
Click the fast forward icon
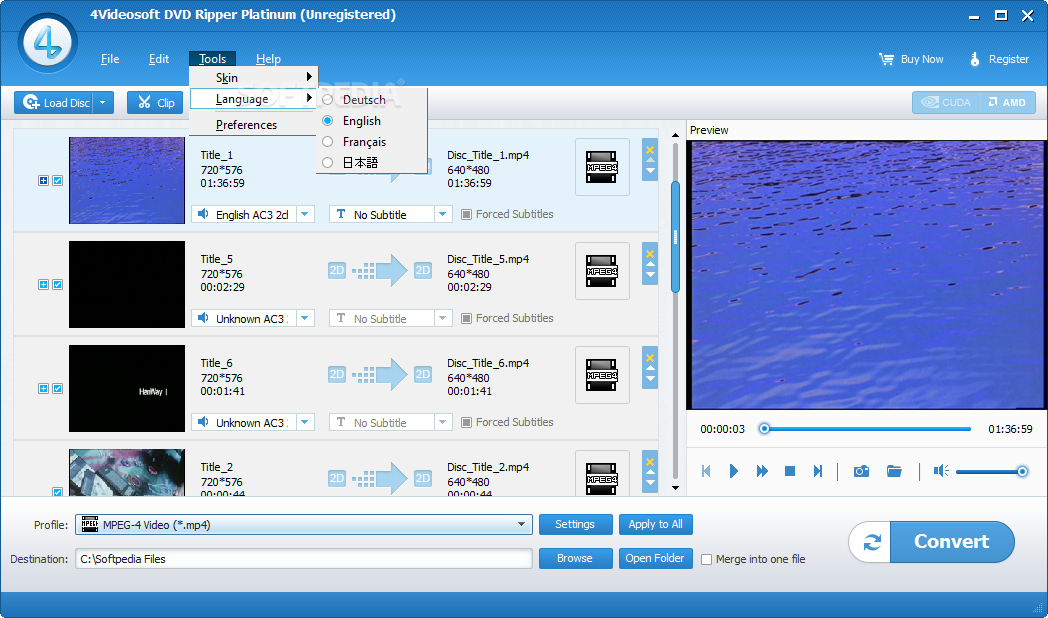[x=762, y=472]
